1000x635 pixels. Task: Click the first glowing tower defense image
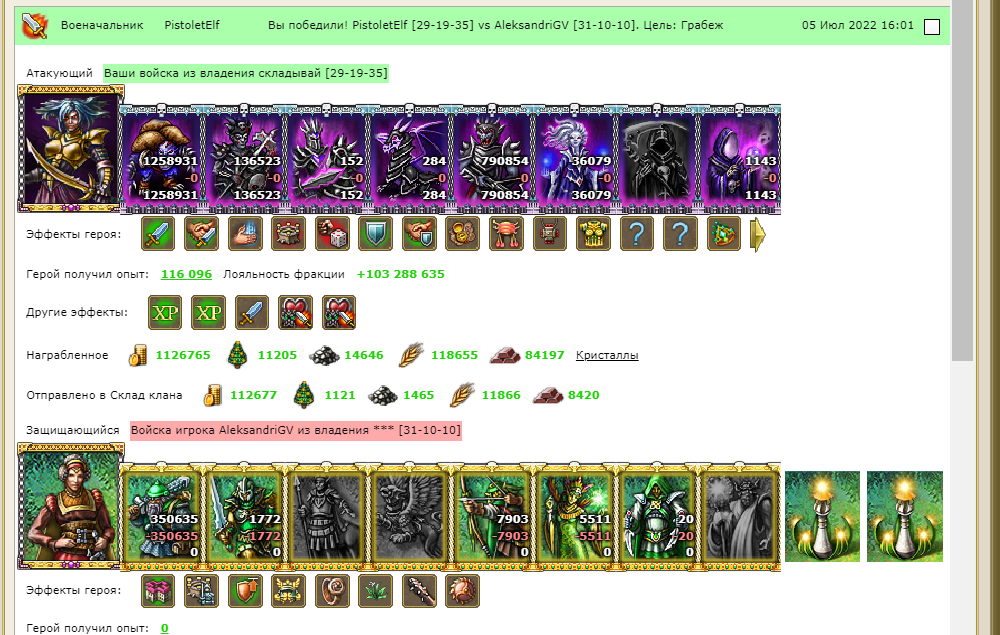[822, 516]
